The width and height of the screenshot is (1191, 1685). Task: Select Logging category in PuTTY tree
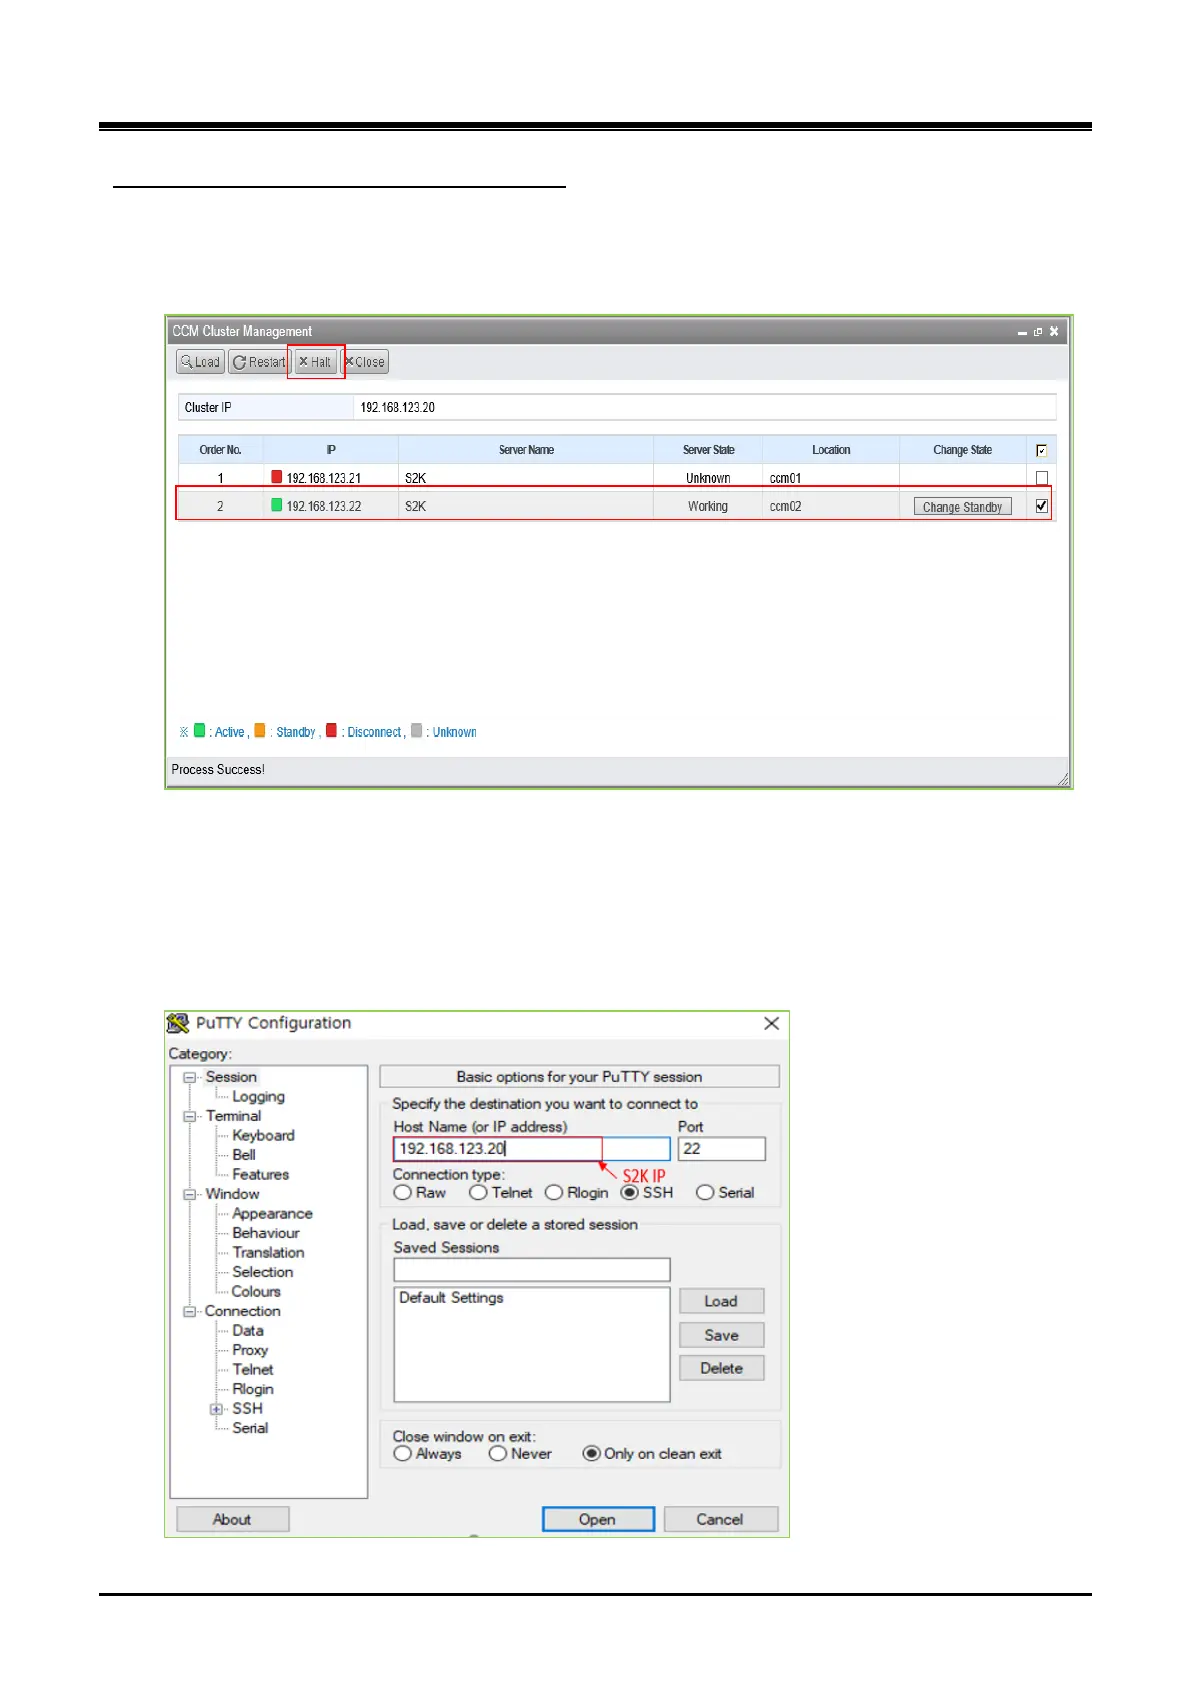[x=258, y=1097]
